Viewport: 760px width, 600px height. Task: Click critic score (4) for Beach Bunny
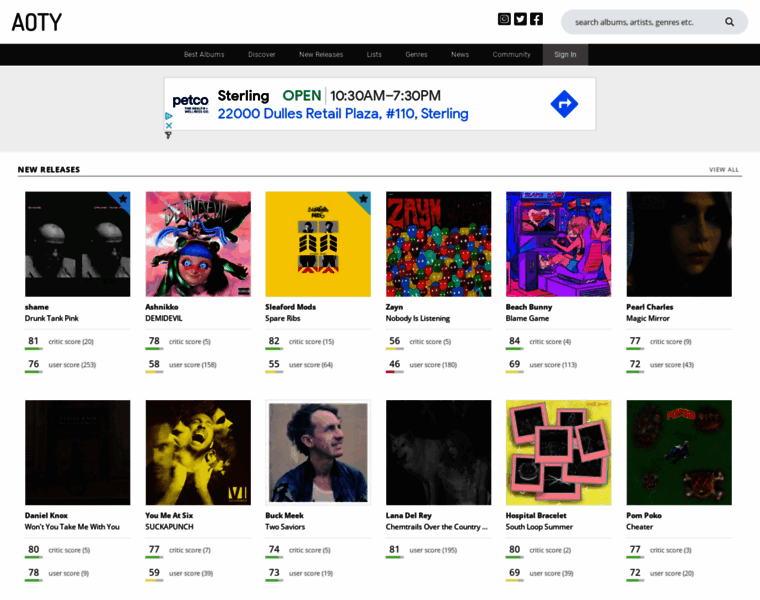coord(550,342)
